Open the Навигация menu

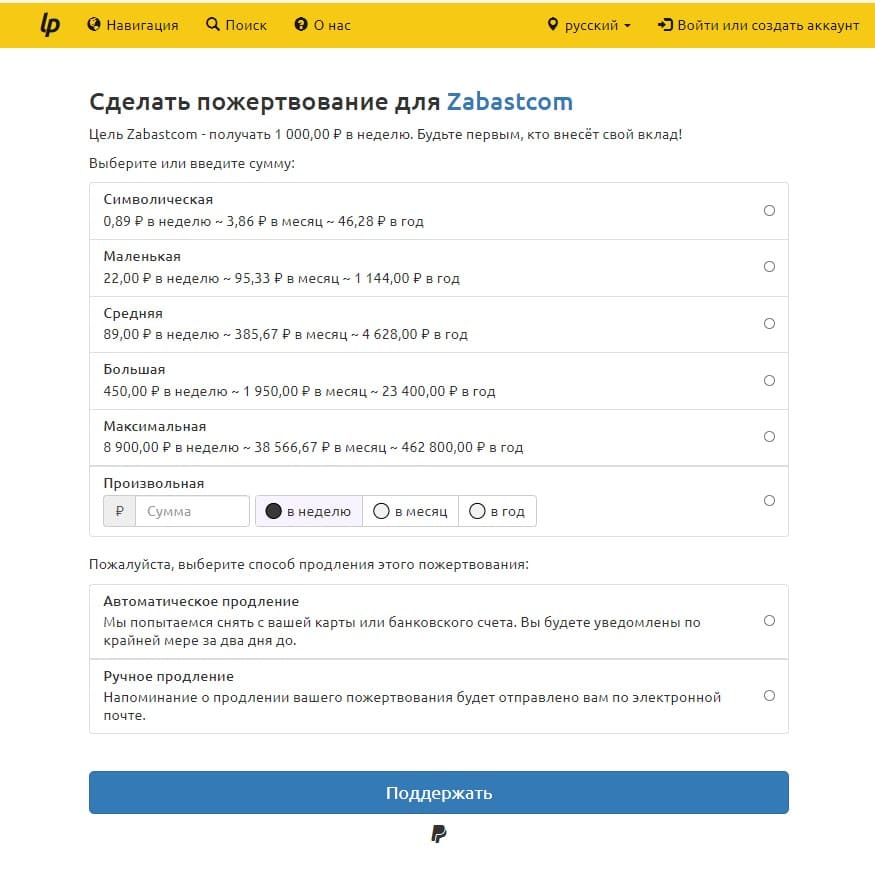[x=141, y=25]
